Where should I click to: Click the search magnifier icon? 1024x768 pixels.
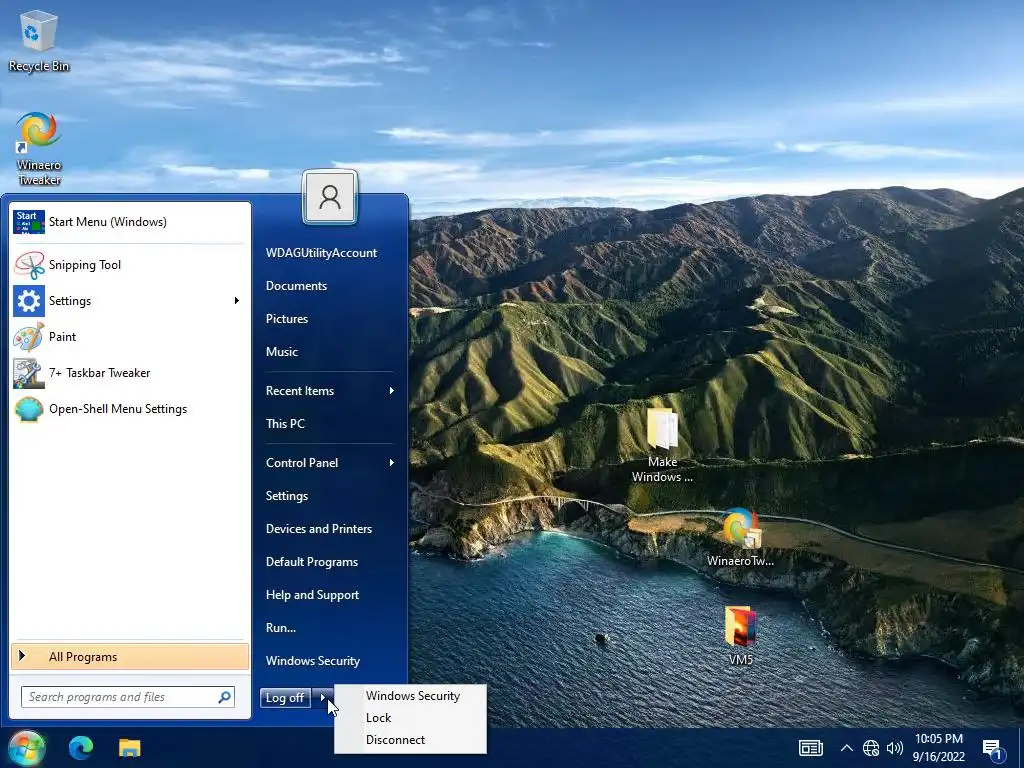coord(224,697)
